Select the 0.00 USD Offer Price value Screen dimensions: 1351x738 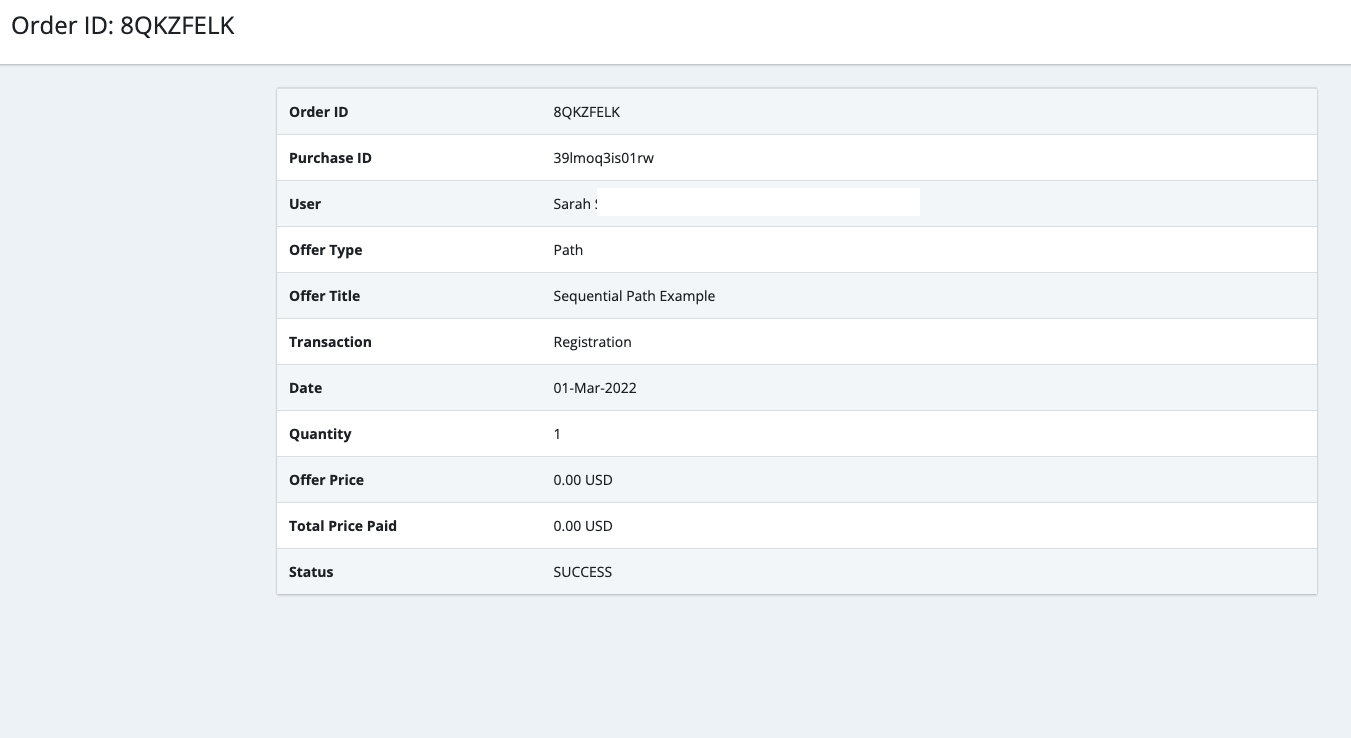click(x=582, y=480)
